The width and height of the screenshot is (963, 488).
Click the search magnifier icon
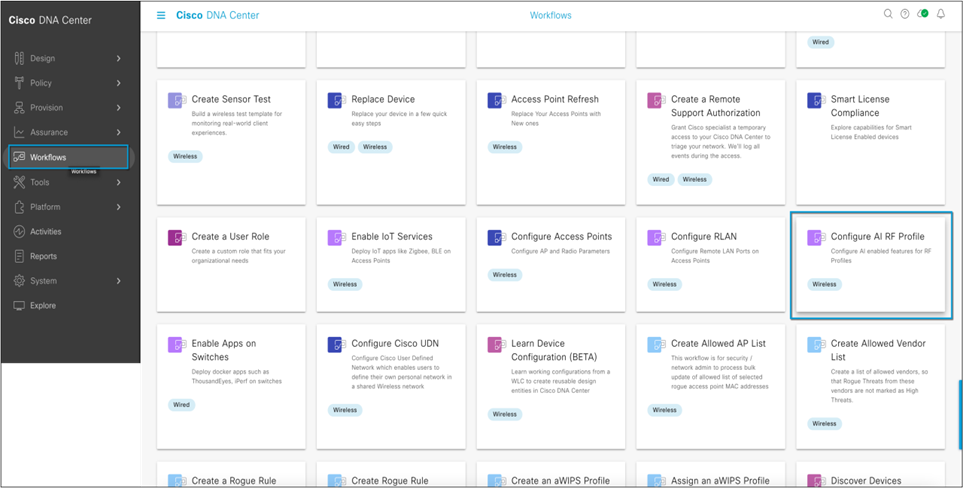tap(887, 14)
